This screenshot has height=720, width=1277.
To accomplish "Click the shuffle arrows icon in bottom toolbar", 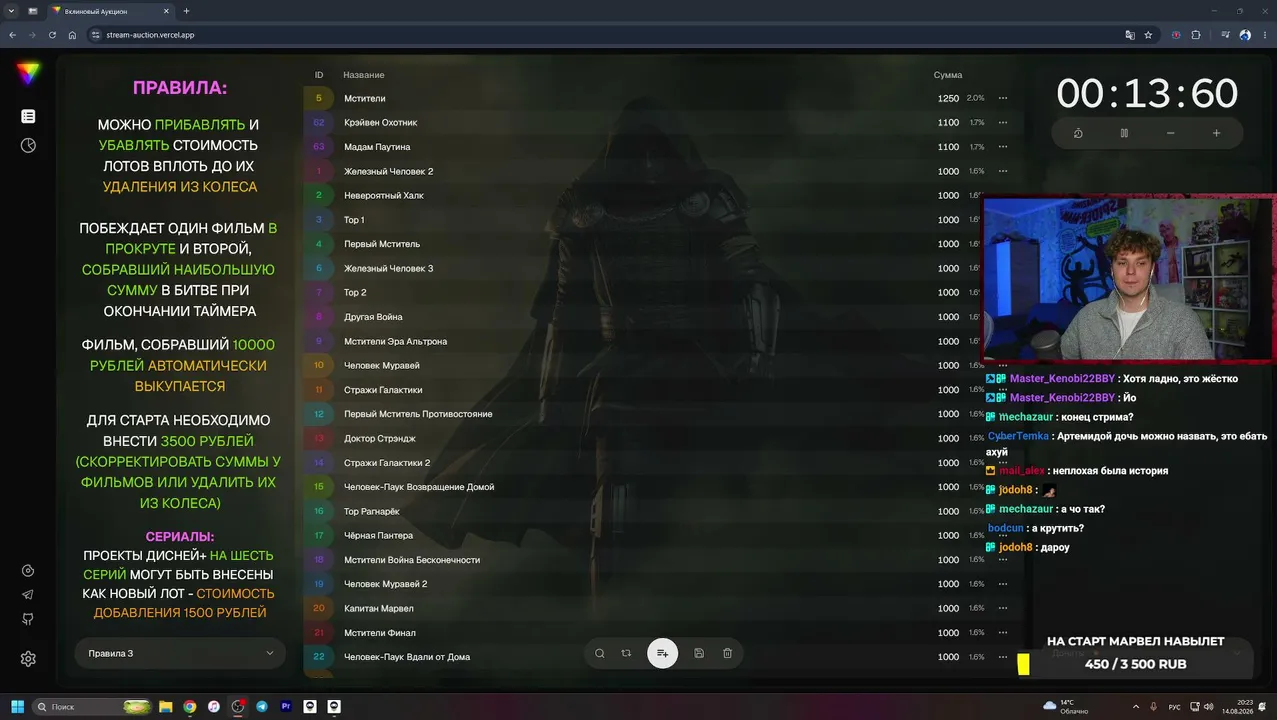I will (626, 653).
